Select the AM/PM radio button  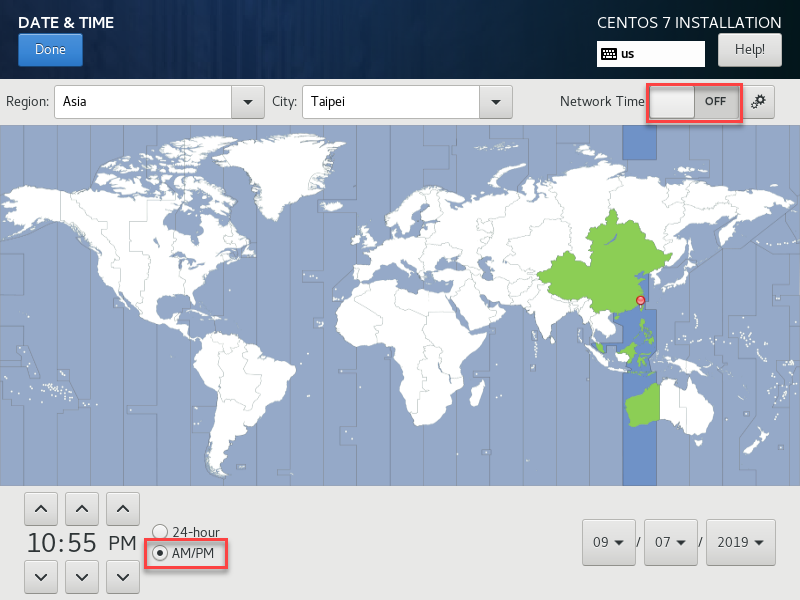tap(160, 553)
